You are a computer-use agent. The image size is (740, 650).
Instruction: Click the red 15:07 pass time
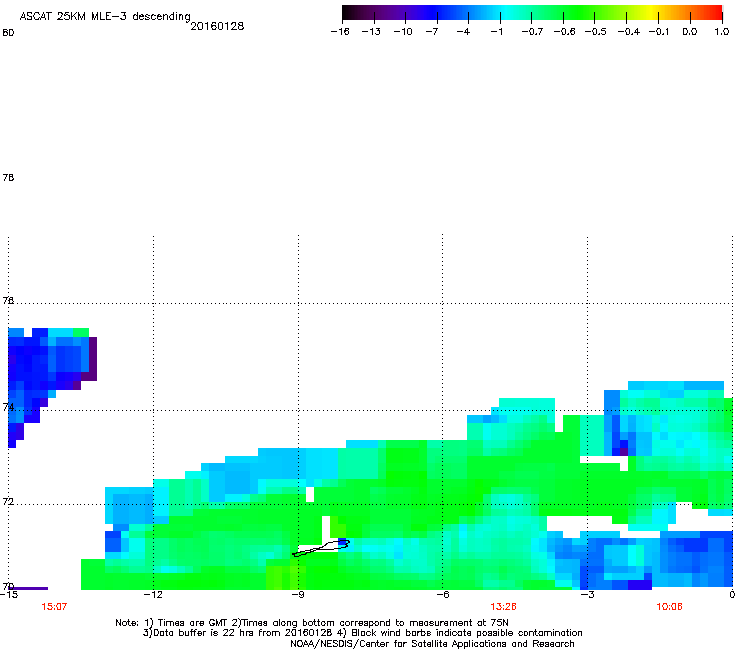tap(54, 607)
